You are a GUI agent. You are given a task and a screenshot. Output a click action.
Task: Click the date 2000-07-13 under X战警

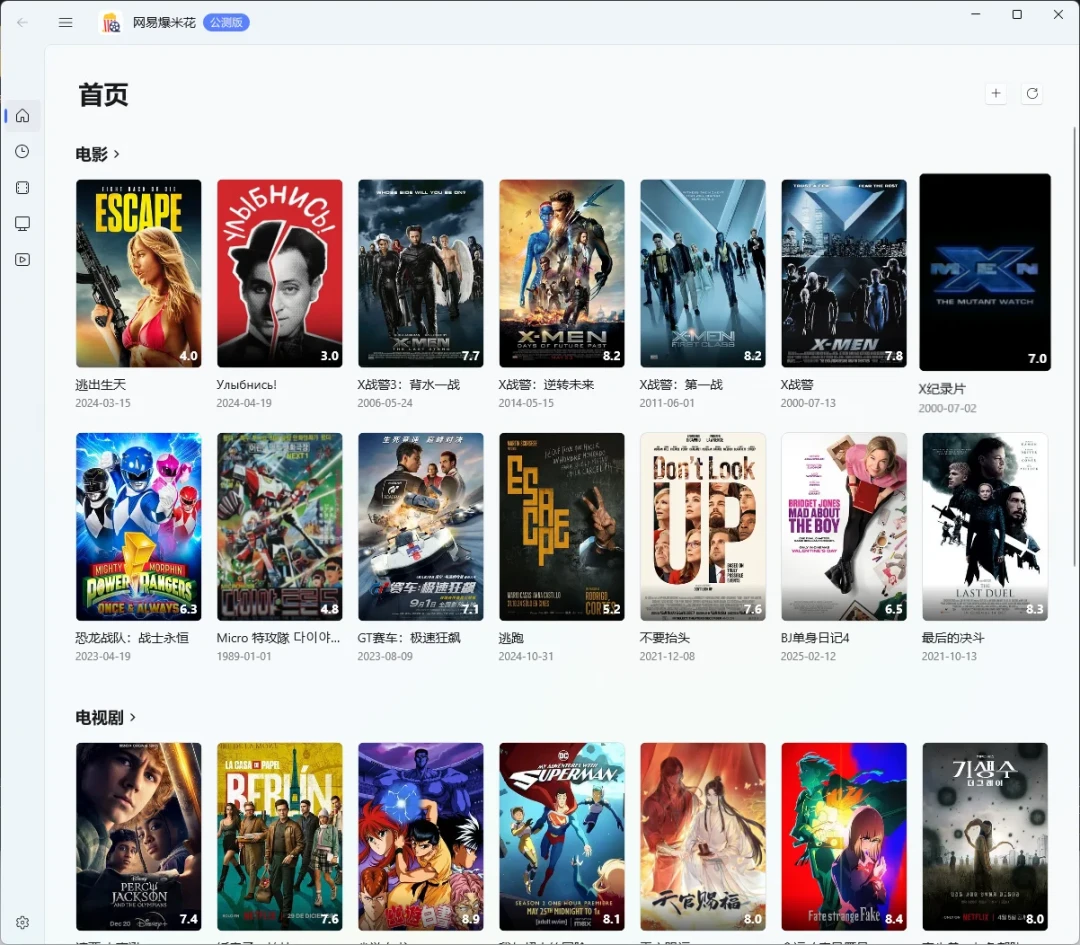pyautogui.click(x=808, y=403)
